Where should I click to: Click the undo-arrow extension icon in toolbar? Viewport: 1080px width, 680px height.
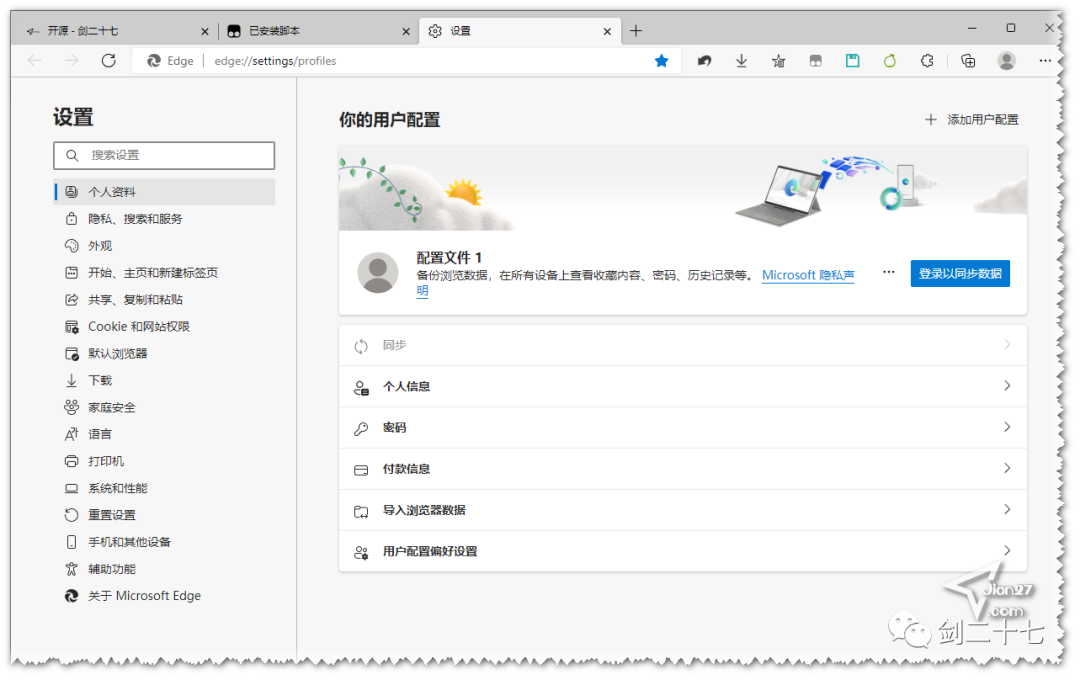coord(704,61)
